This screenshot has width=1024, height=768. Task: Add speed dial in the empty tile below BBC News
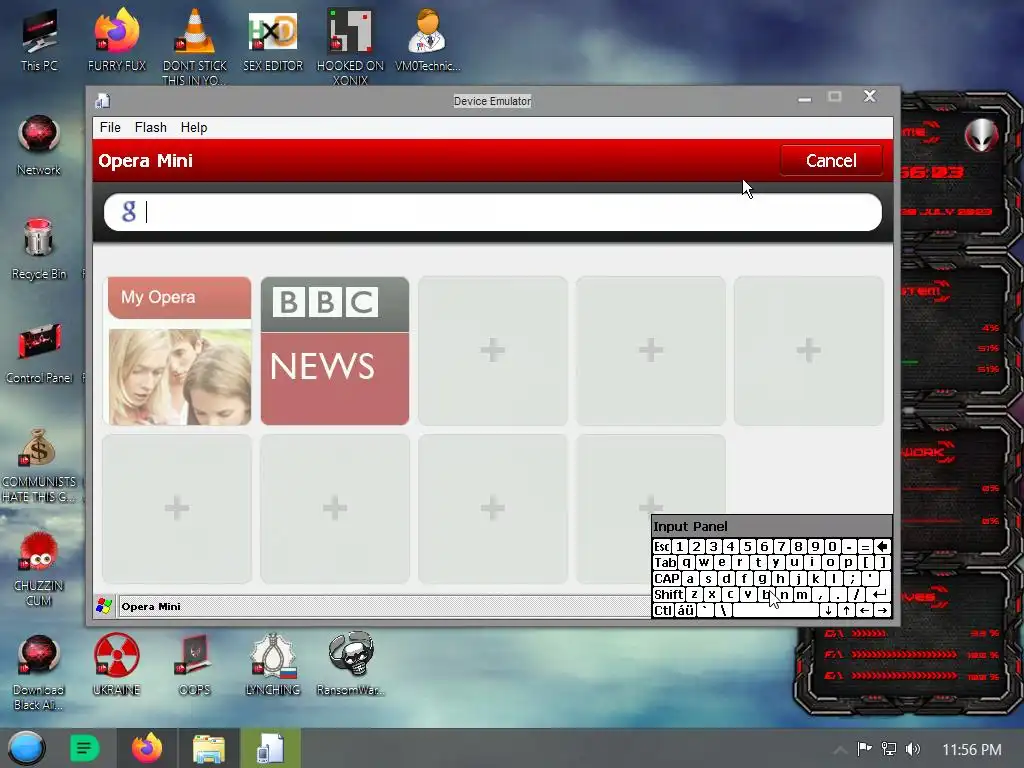click(335, 508)
